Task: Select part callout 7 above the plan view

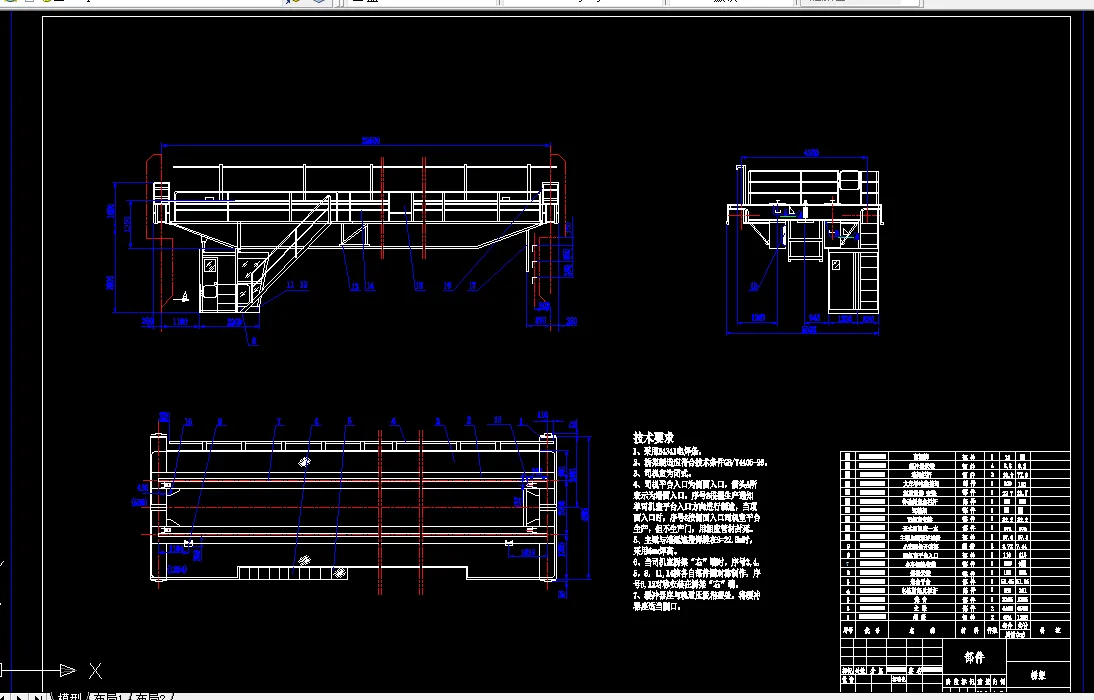Action: tap(279, 422)
